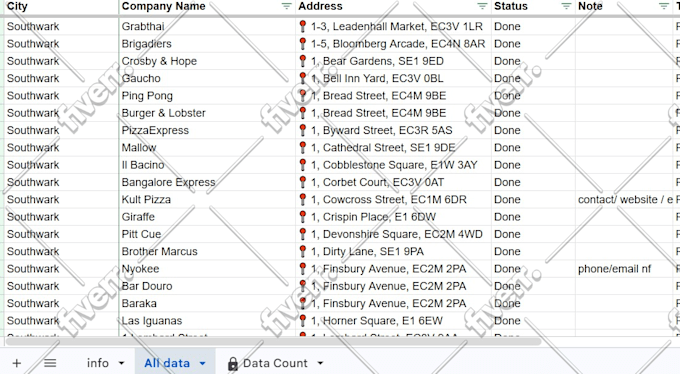Select the Ping Pong company cell
Viewport: 680px width, 374px height.
point(207,96)
